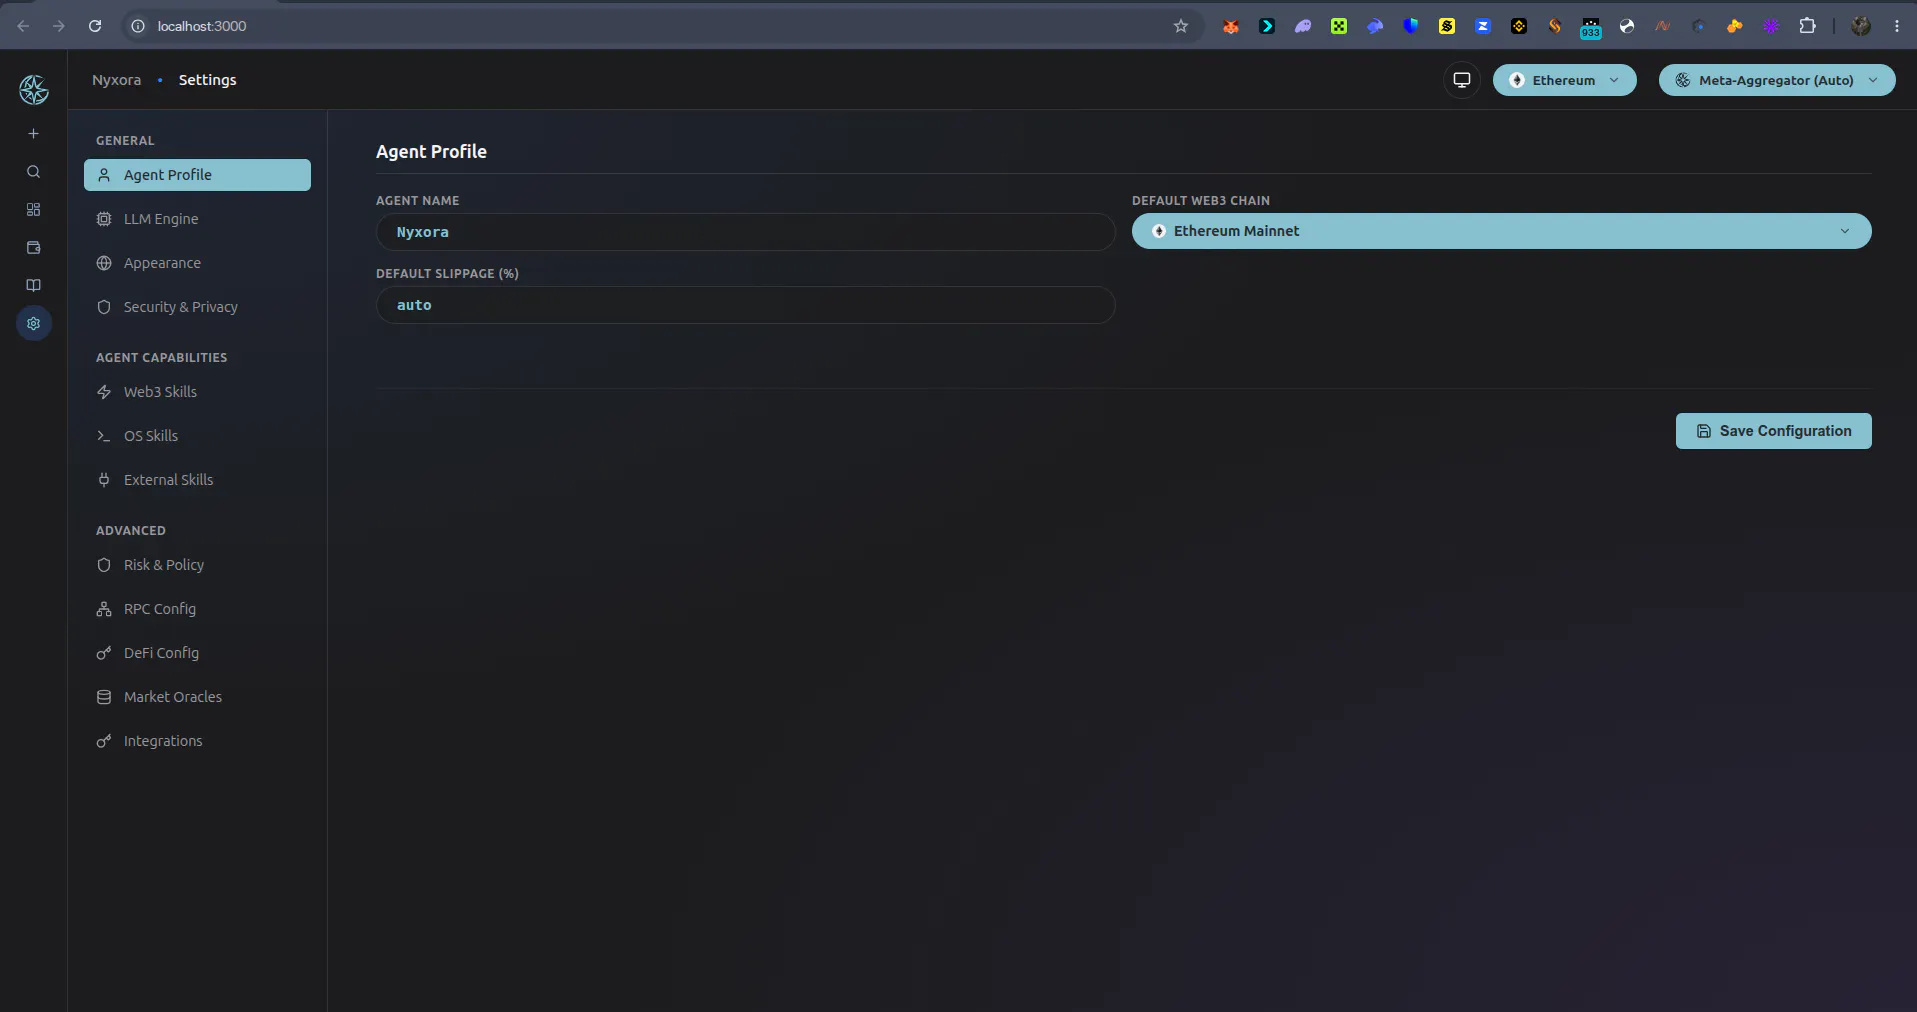Open the wallet icon in sidebar
Viewport: 1917px width, 1012px height.
(x=33, y=248)
